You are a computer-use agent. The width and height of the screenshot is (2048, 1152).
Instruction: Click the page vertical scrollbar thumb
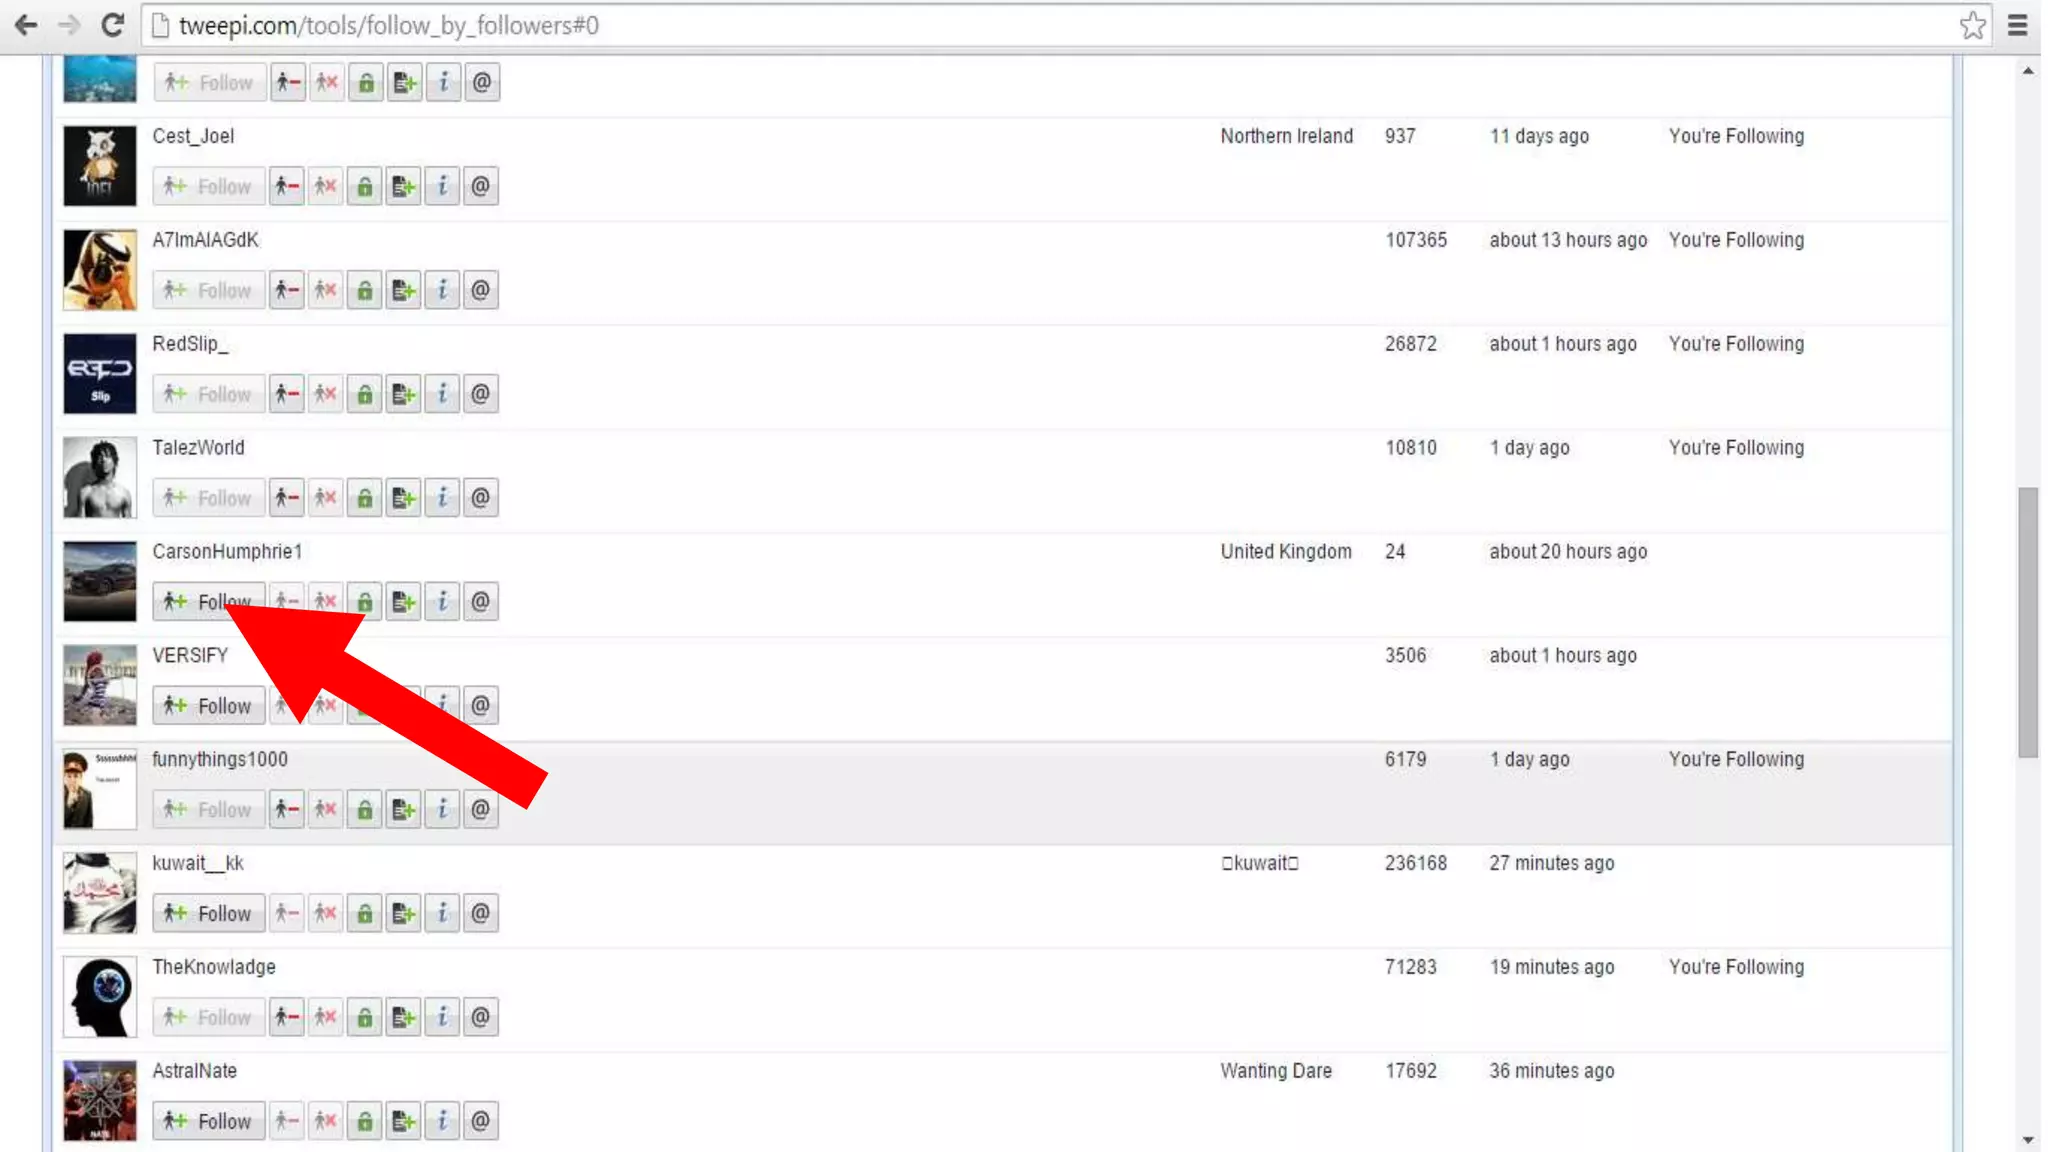(2027, 620)
